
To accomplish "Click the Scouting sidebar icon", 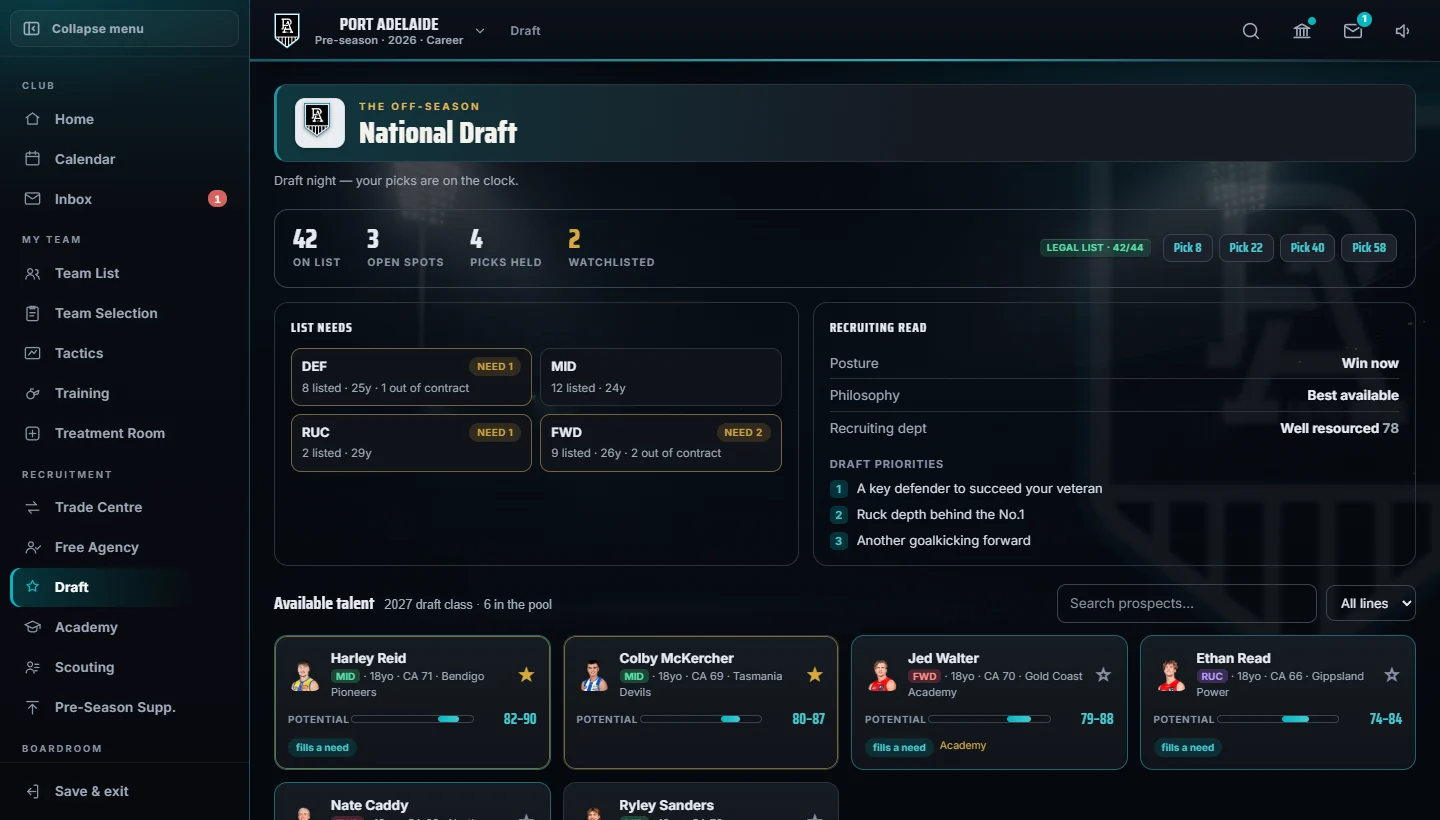I will pos(33,667).
